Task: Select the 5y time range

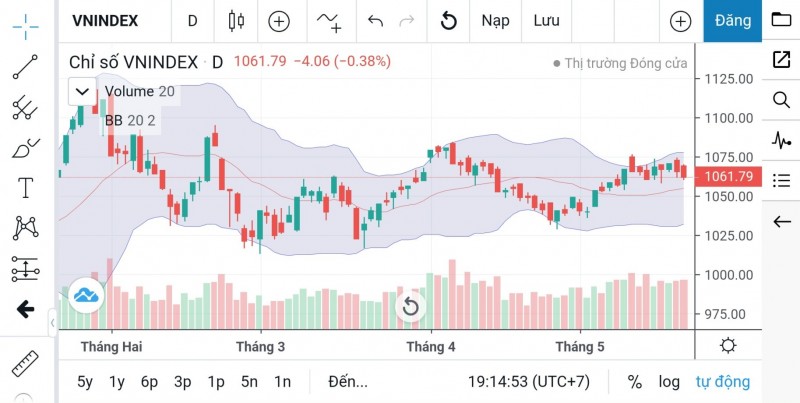Action: [x=85, y=381]
